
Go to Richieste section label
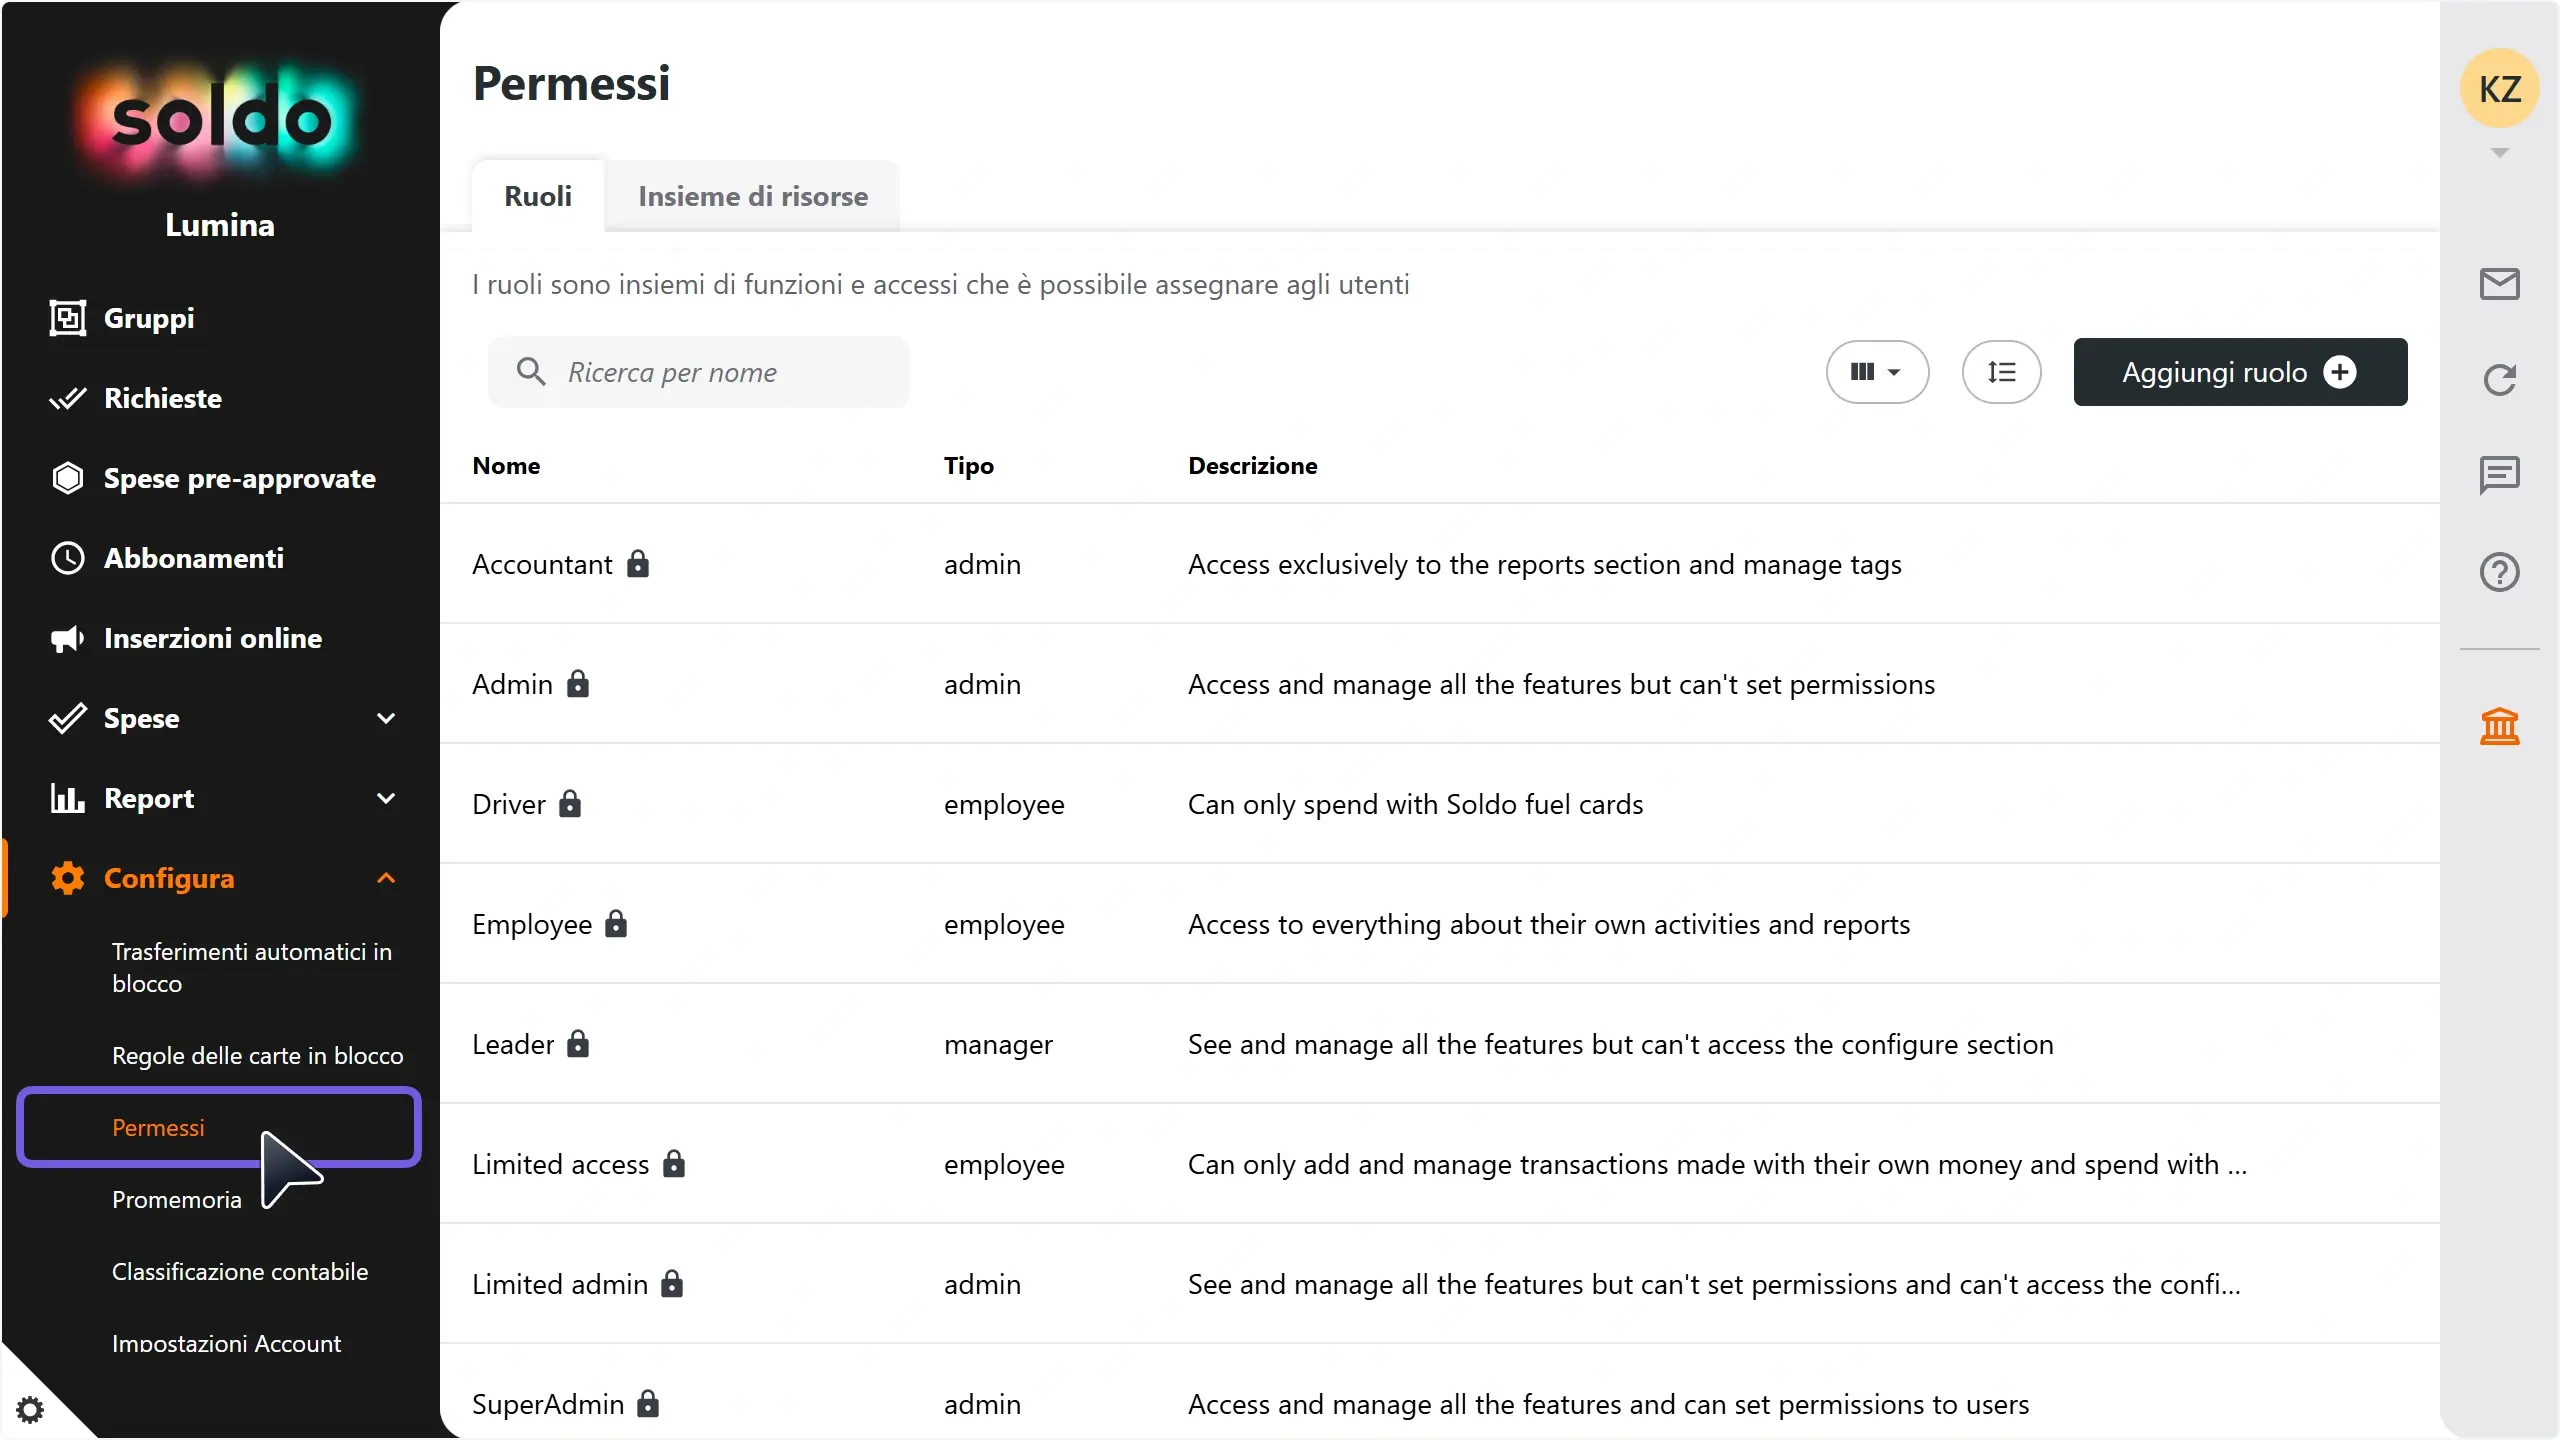pyautogui.click(x=163, y=398)
